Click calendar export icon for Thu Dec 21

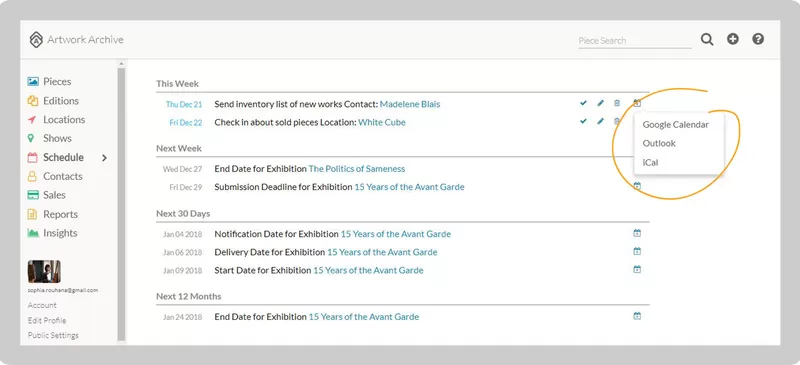coord(637,103)
